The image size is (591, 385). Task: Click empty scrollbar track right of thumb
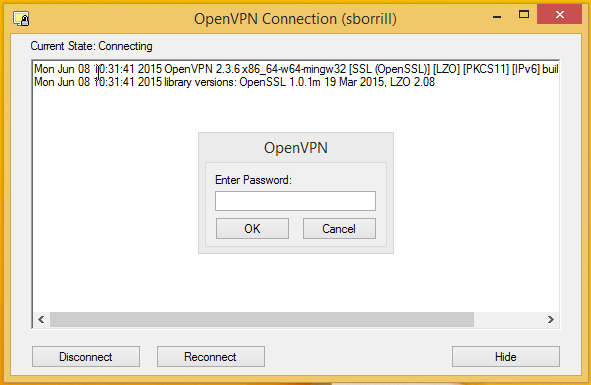[508, 320]
